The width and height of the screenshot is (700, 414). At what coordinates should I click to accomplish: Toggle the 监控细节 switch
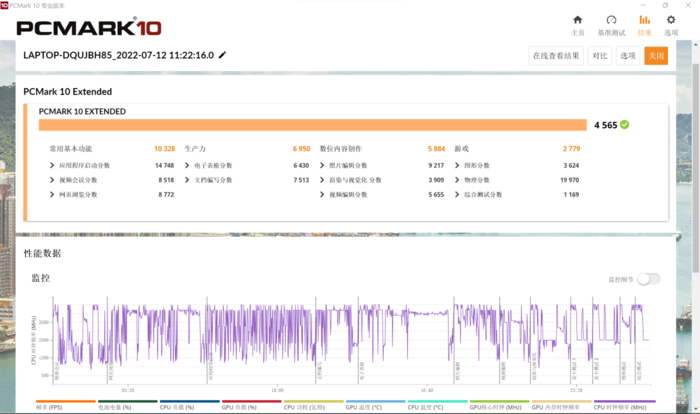[648, 279]
